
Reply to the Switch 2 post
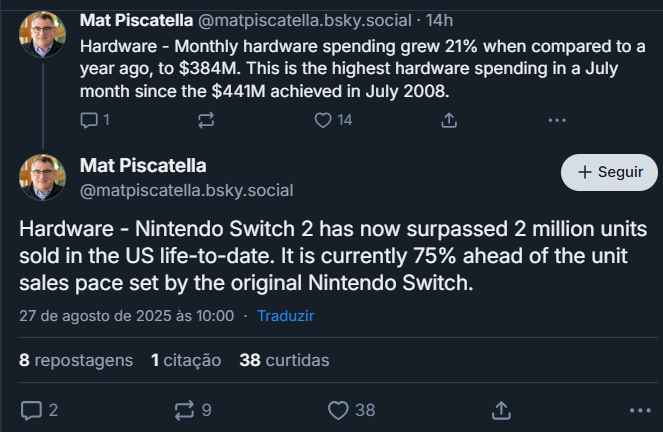point(39,410)
